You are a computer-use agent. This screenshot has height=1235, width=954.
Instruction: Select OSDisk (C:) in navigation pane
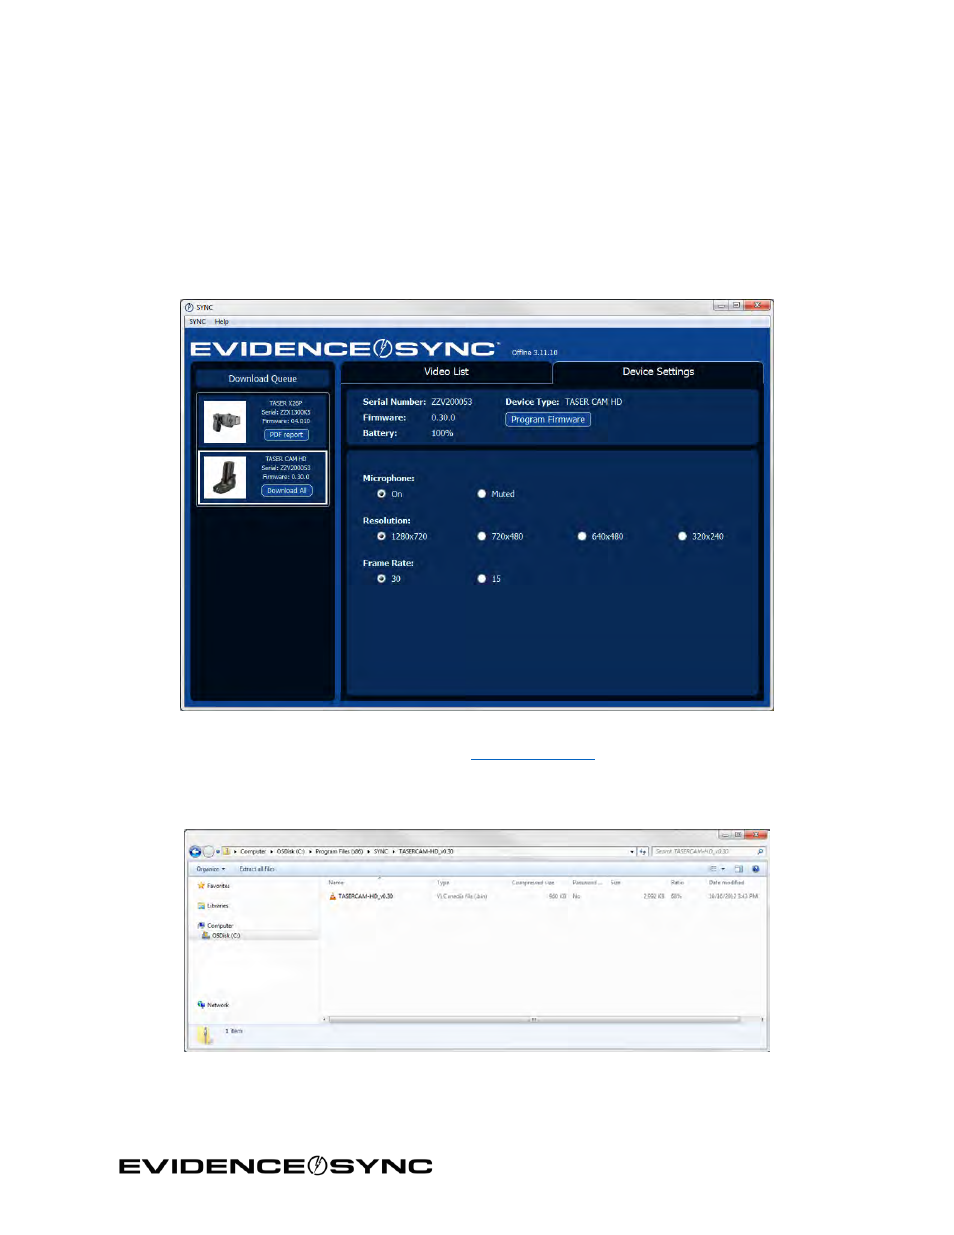(x=221, y=936)
